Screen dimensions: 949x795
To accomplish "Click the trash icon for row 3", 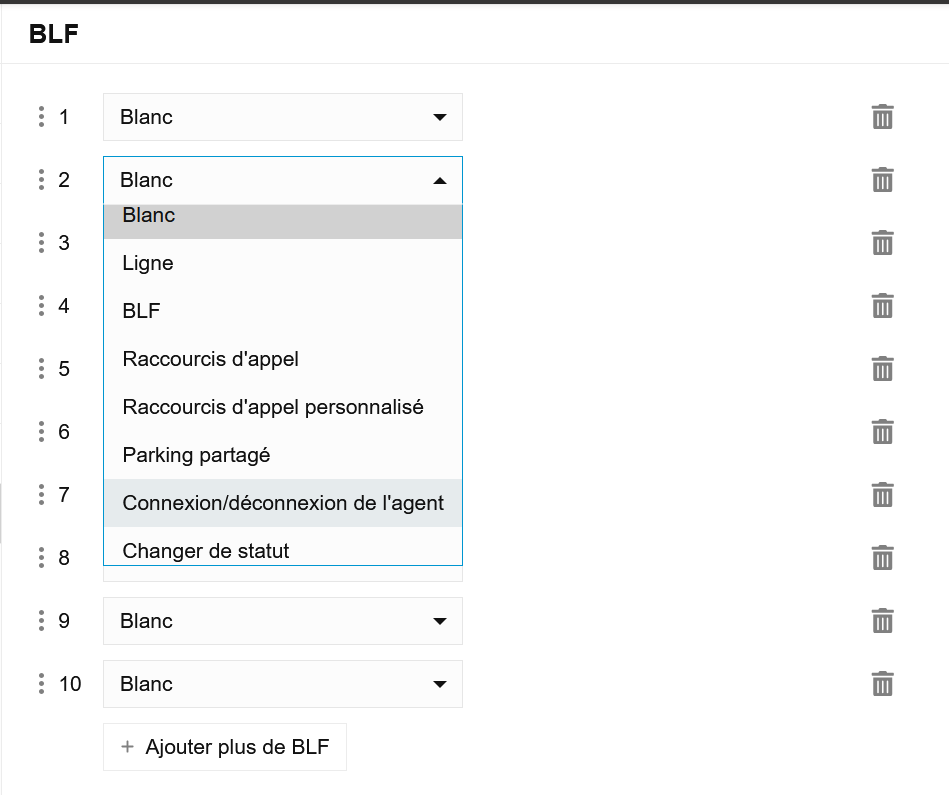I will point(882,243).
